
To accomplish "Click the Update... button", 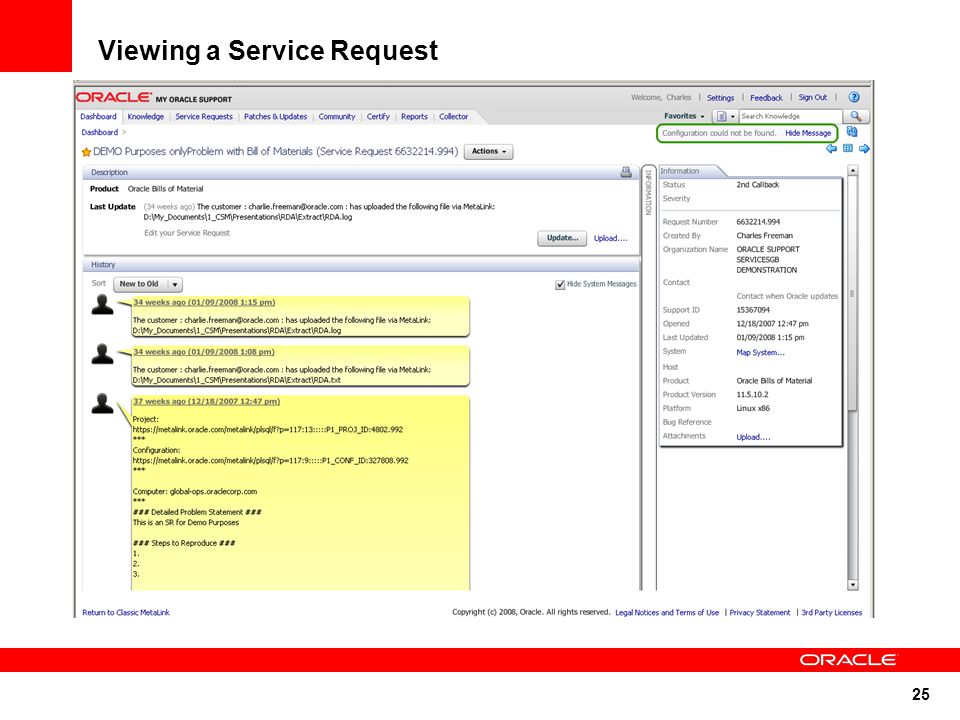I will coord(562,238).
